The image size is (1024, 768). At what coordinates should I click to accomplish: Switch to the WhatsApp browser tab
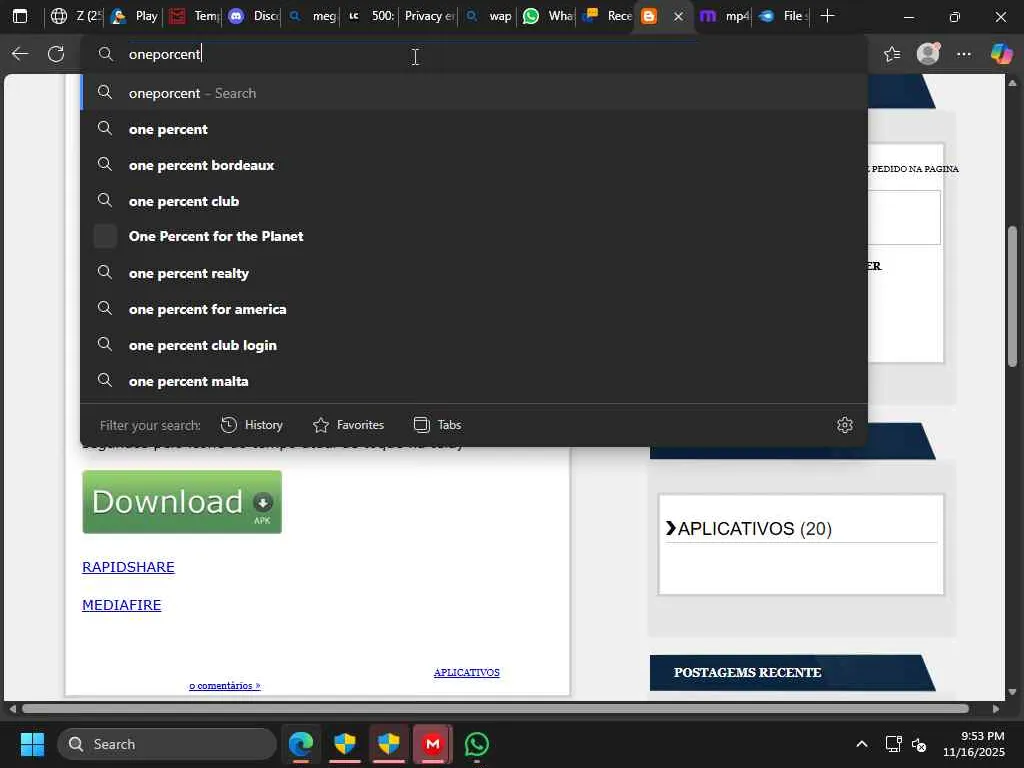(x=547, y=16)
